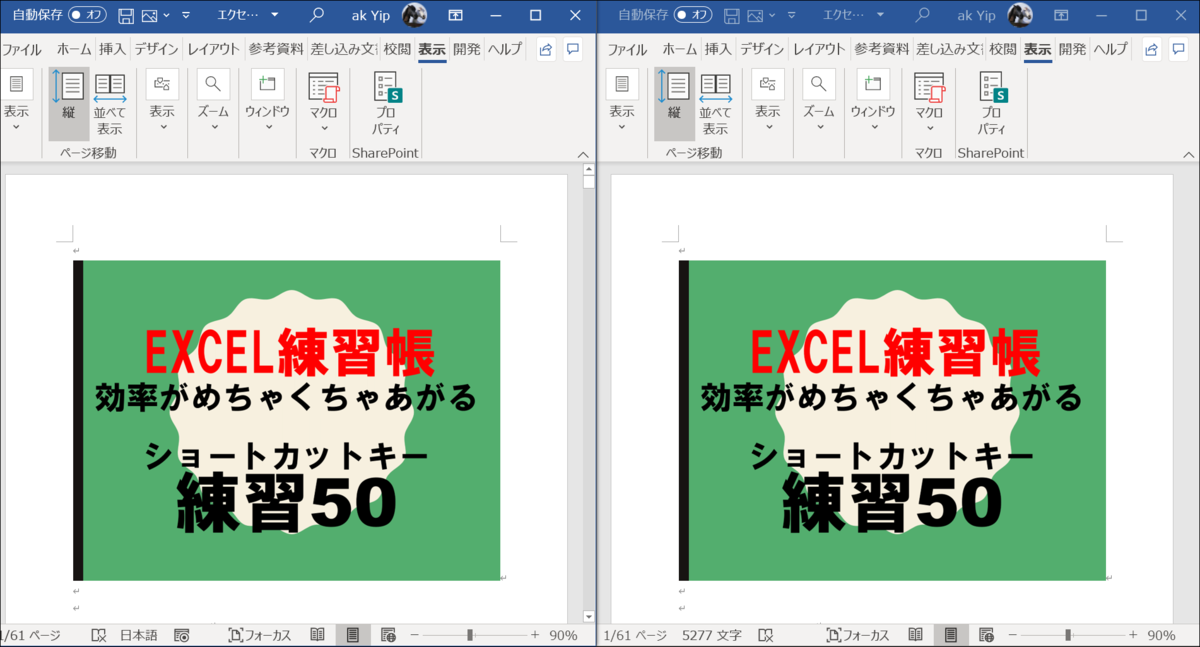The image size is (1200, 647).
Task: Switch to Read Mode view in the right window
Action: [x=915, y=635]
